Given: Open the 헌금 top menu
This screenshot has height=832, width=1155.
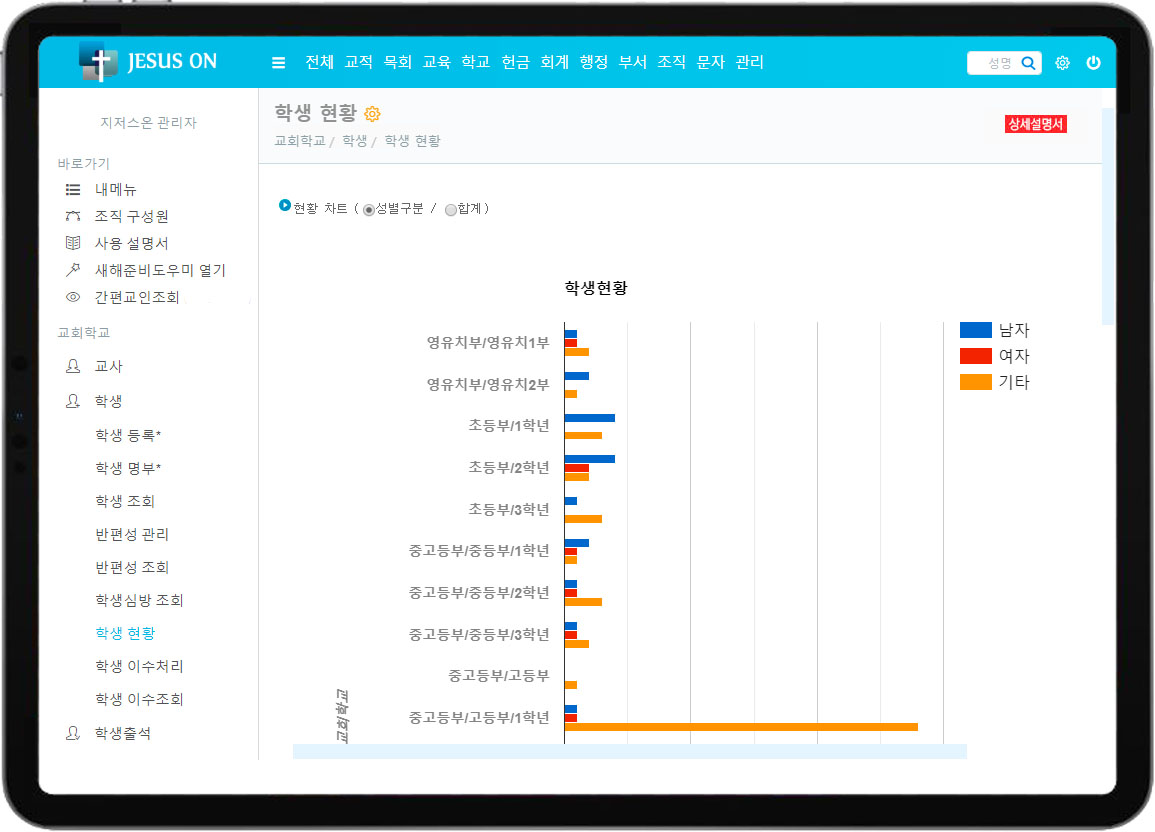Looking at the screenshot, I should pos(516,62).
